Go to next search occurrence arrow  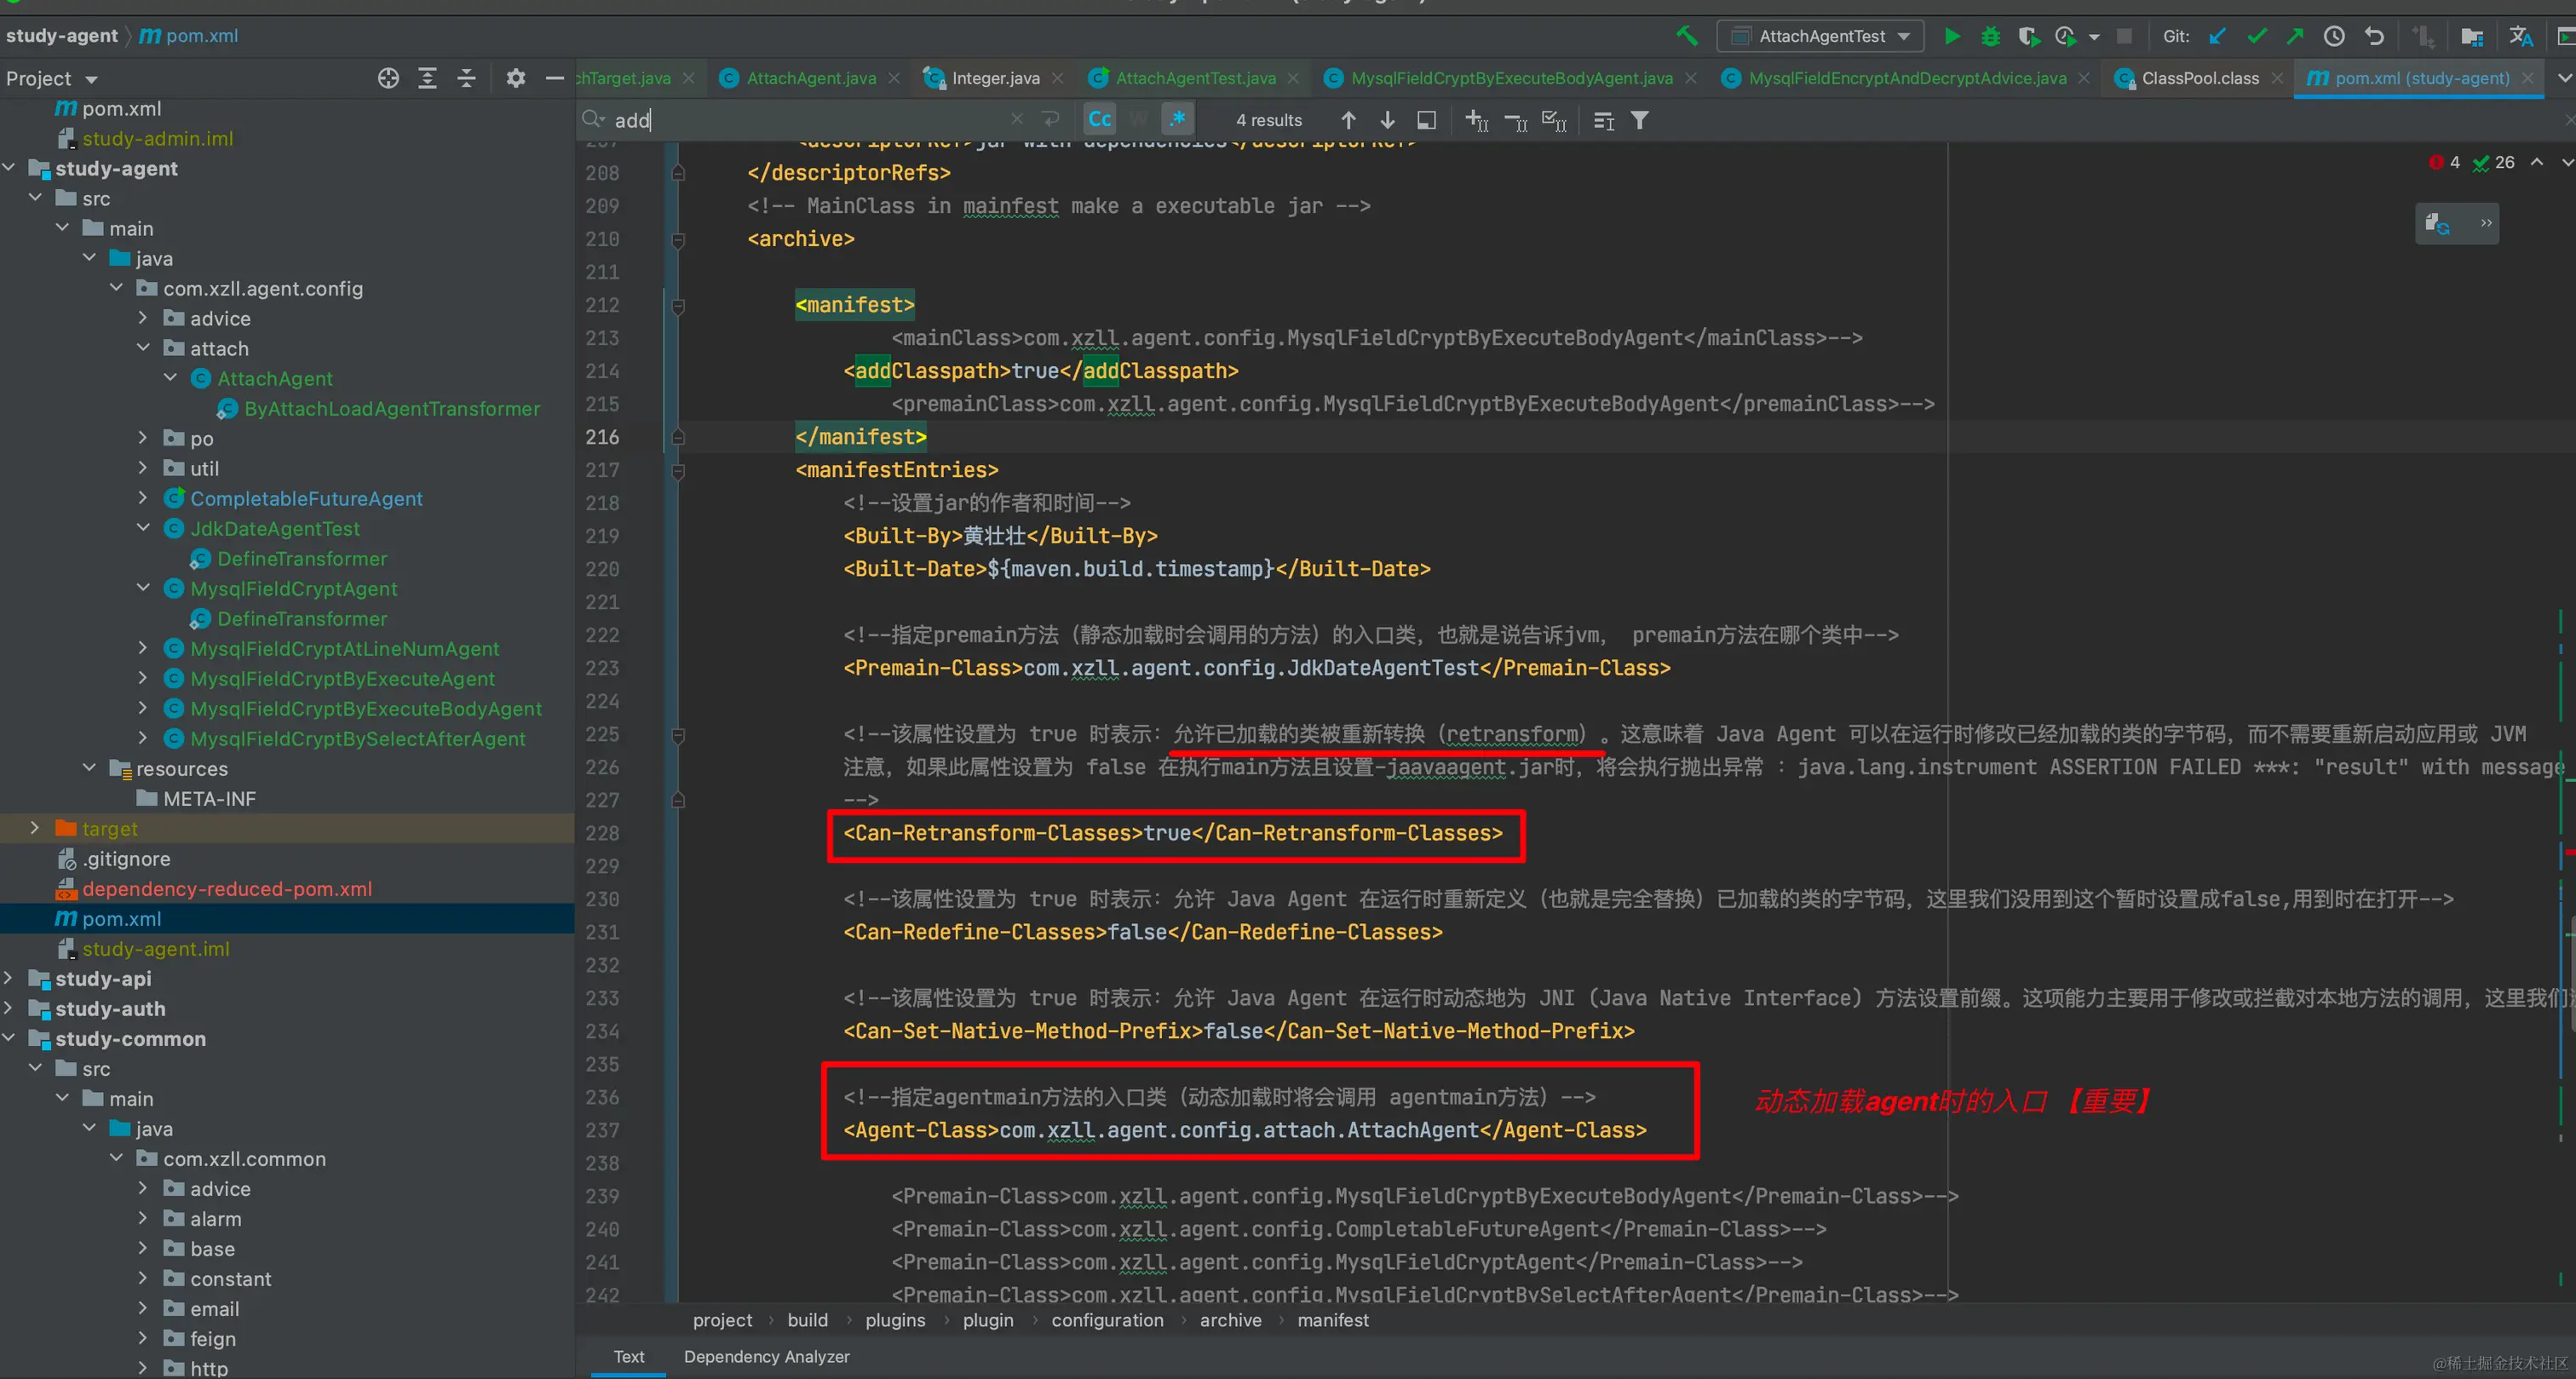[1387, 120]
